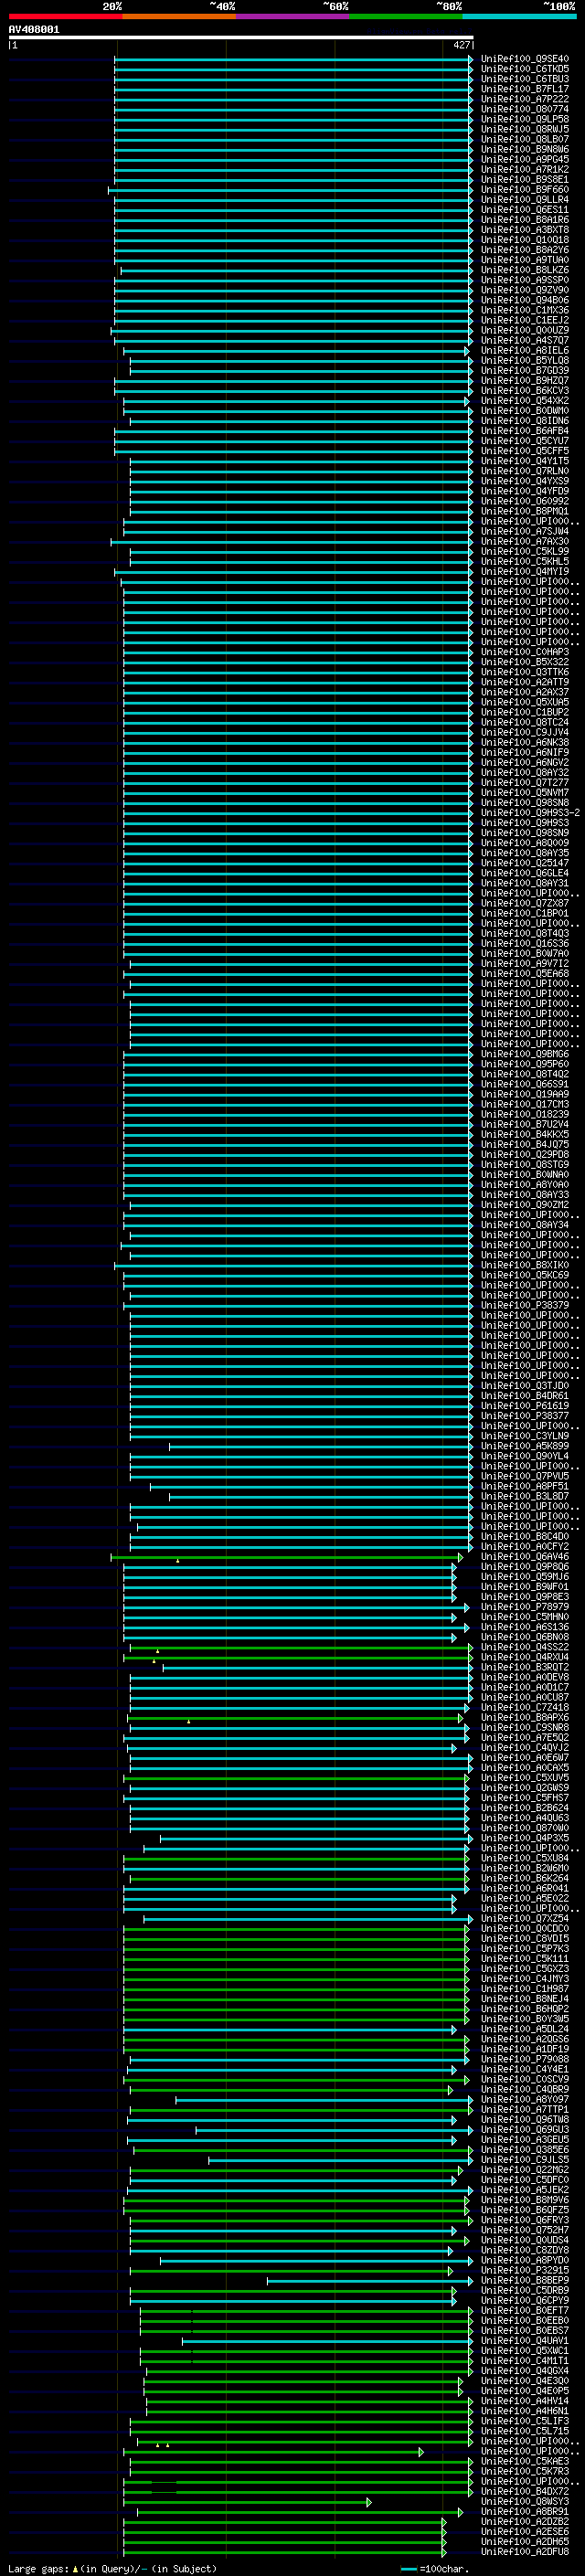Select label UniRef100_A9V7I2
585x2576 pixels.
[x=525, y=964]
